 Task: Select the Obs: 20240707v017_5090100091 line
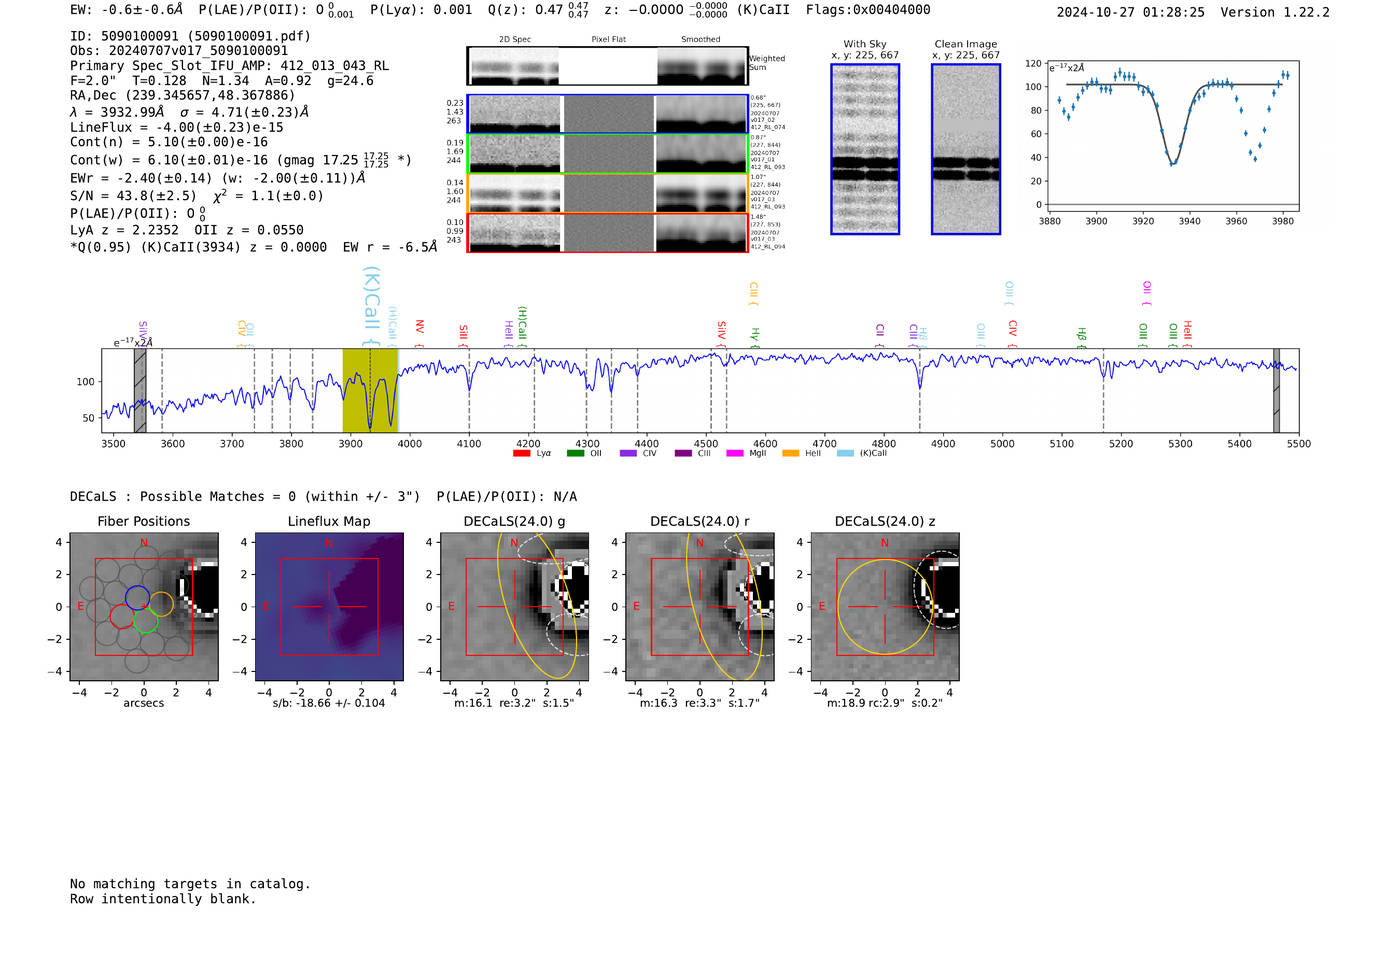click(x=179, y=51)
